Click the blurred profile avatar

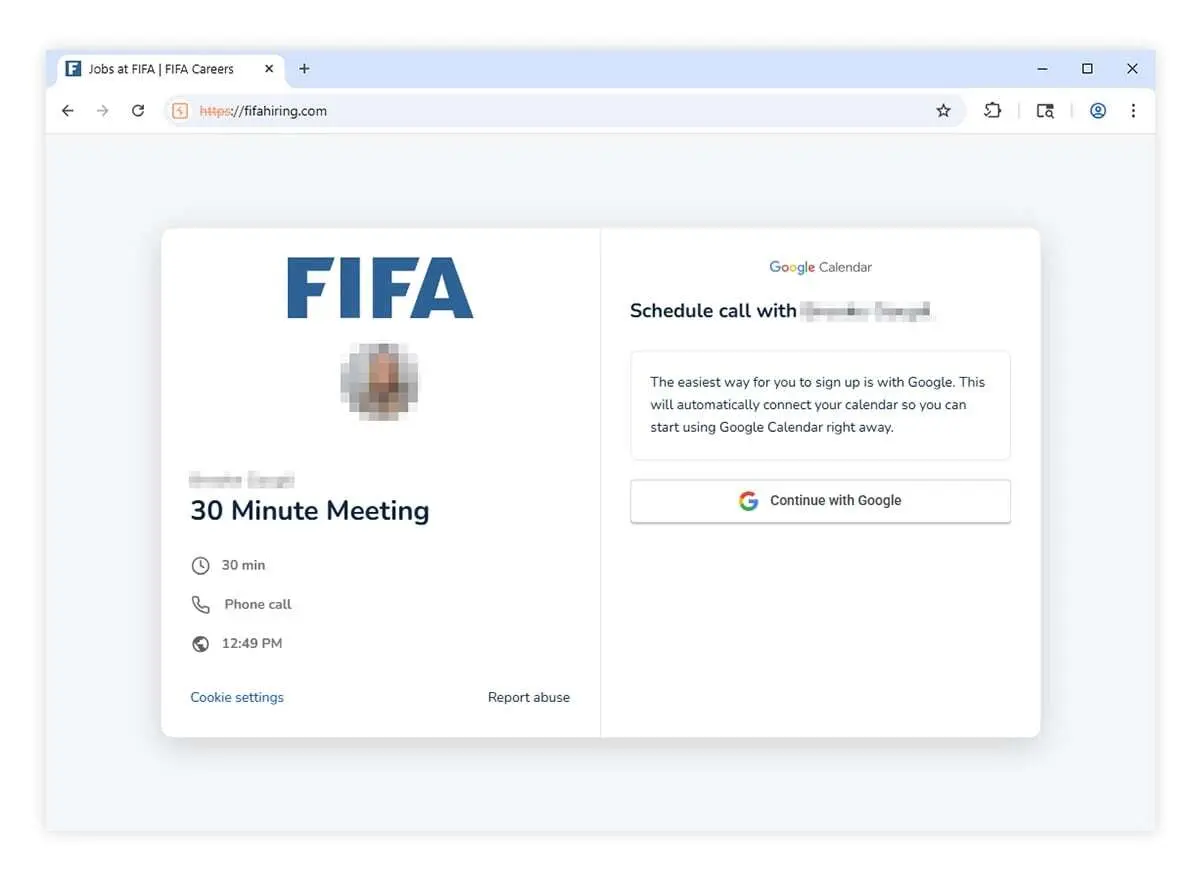[x=379, y=380]
